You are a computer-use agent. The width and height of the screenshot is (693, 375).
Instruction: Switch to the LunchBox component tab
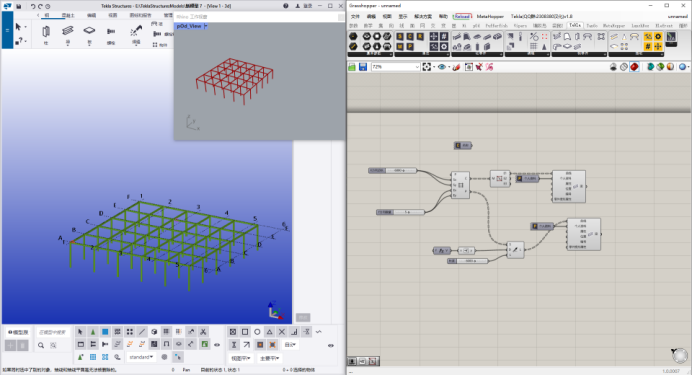640,26
